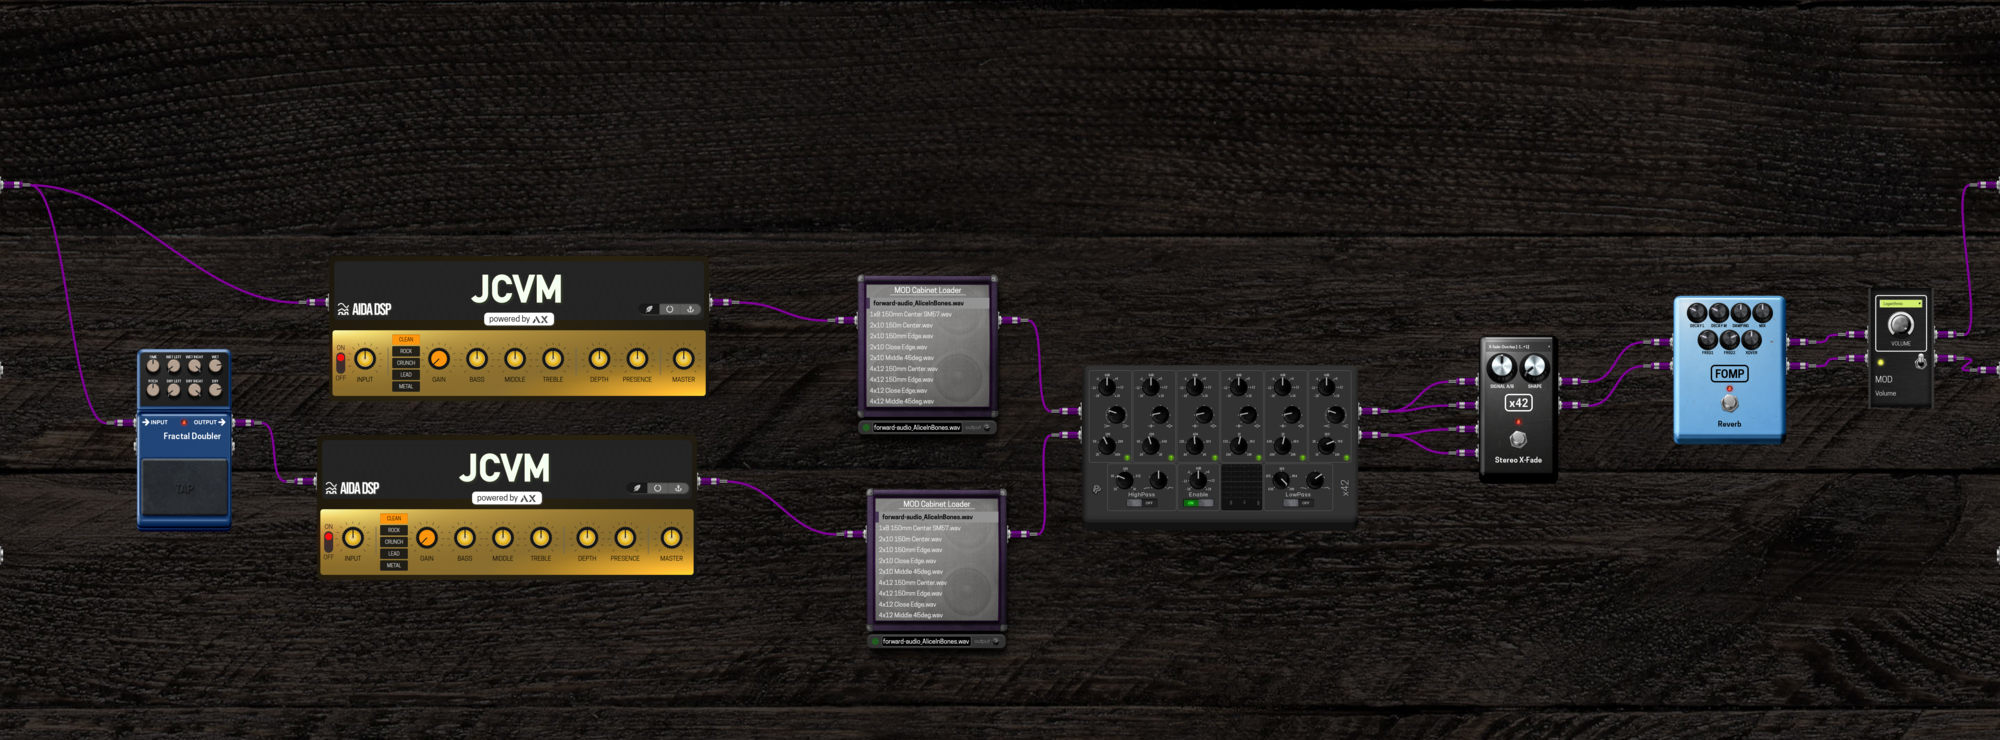Click the leaf icon on the lower JCVM amp
The image size is (2000, 740).
pos(637,488)
